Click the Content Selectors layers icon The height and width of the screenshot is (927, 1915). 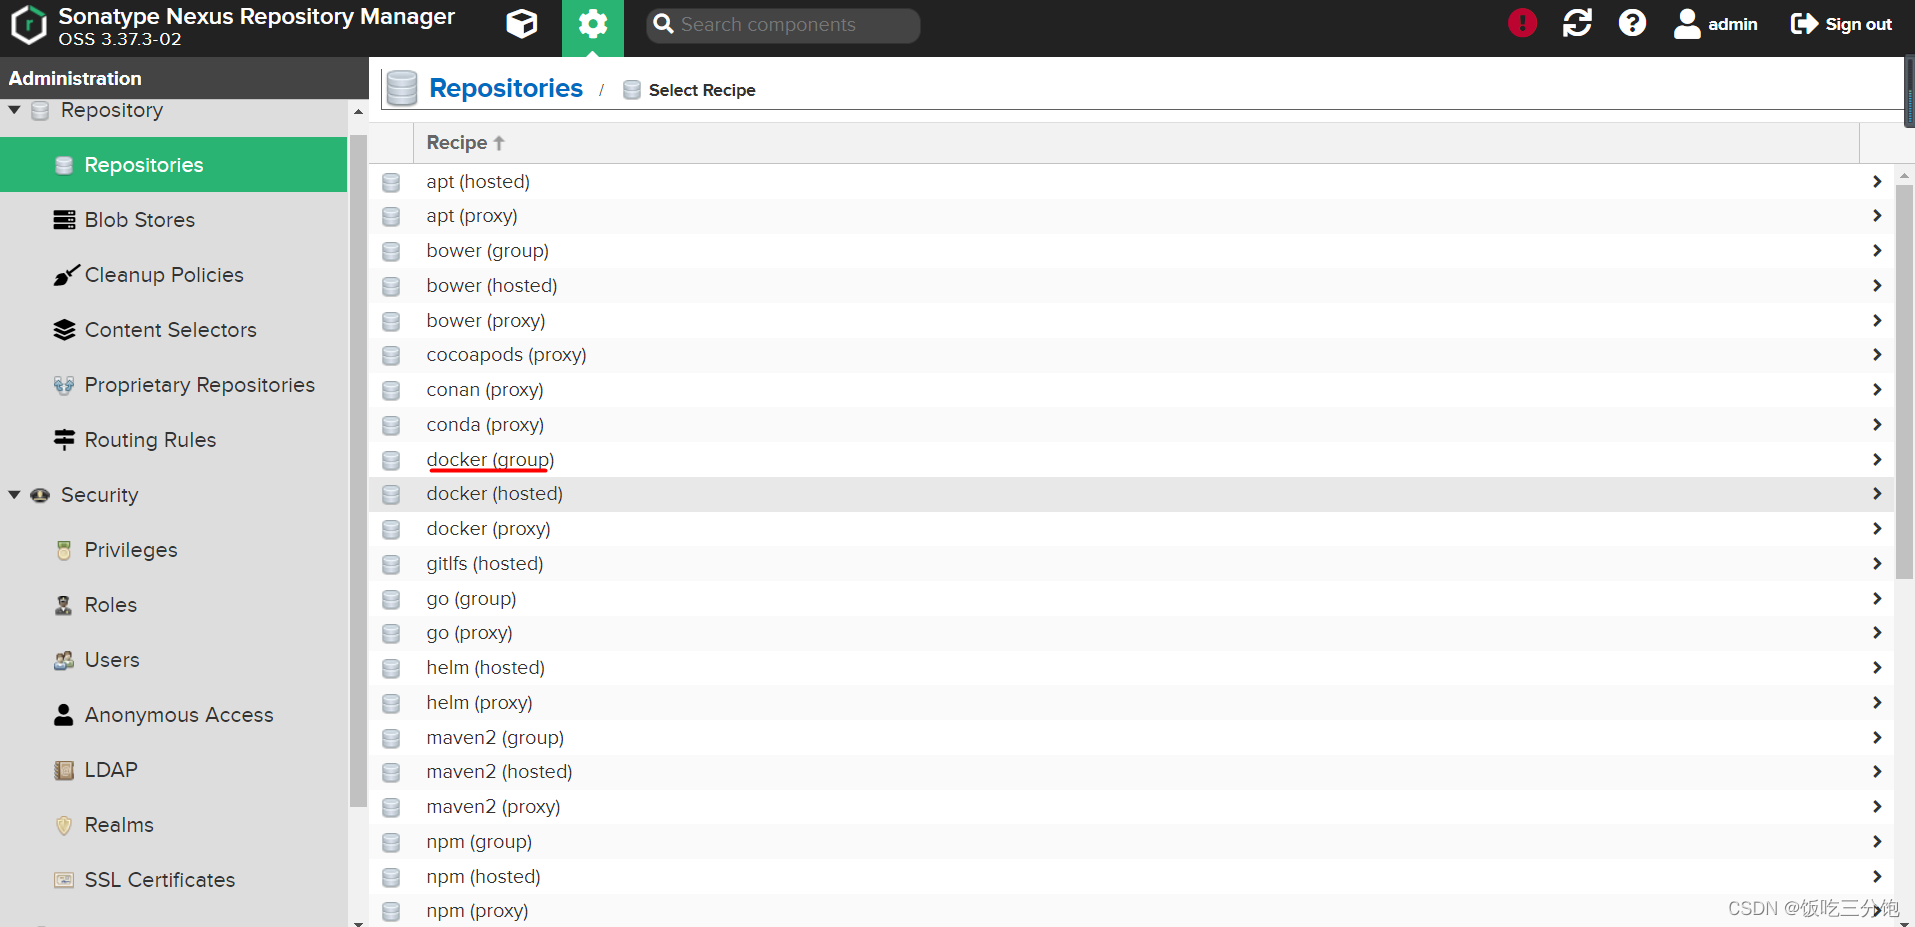(x=64, y=330)
